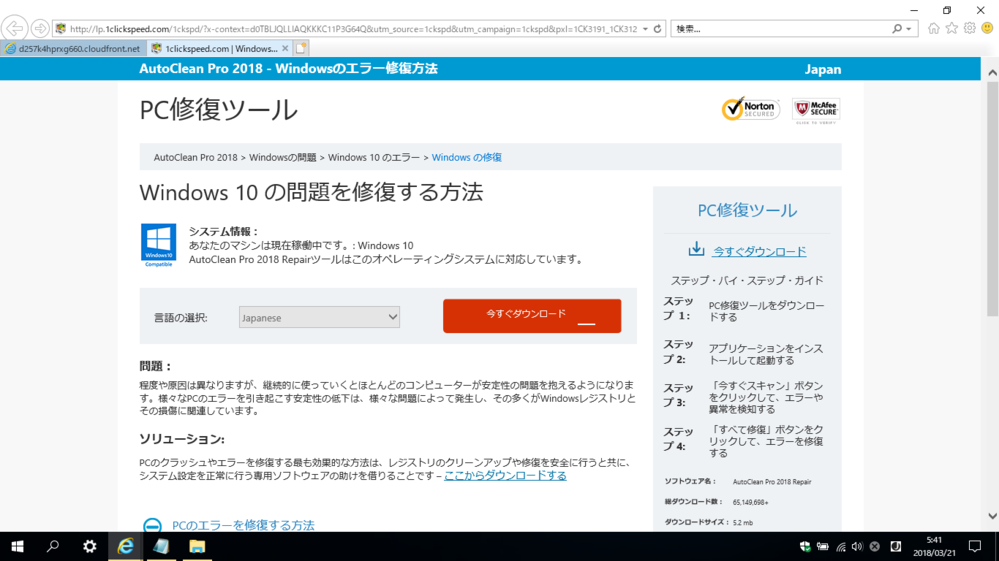999x561 pixels.
Task: Click the PCのエラーを修復する方法 heading
Action: [x=243, y=525]
